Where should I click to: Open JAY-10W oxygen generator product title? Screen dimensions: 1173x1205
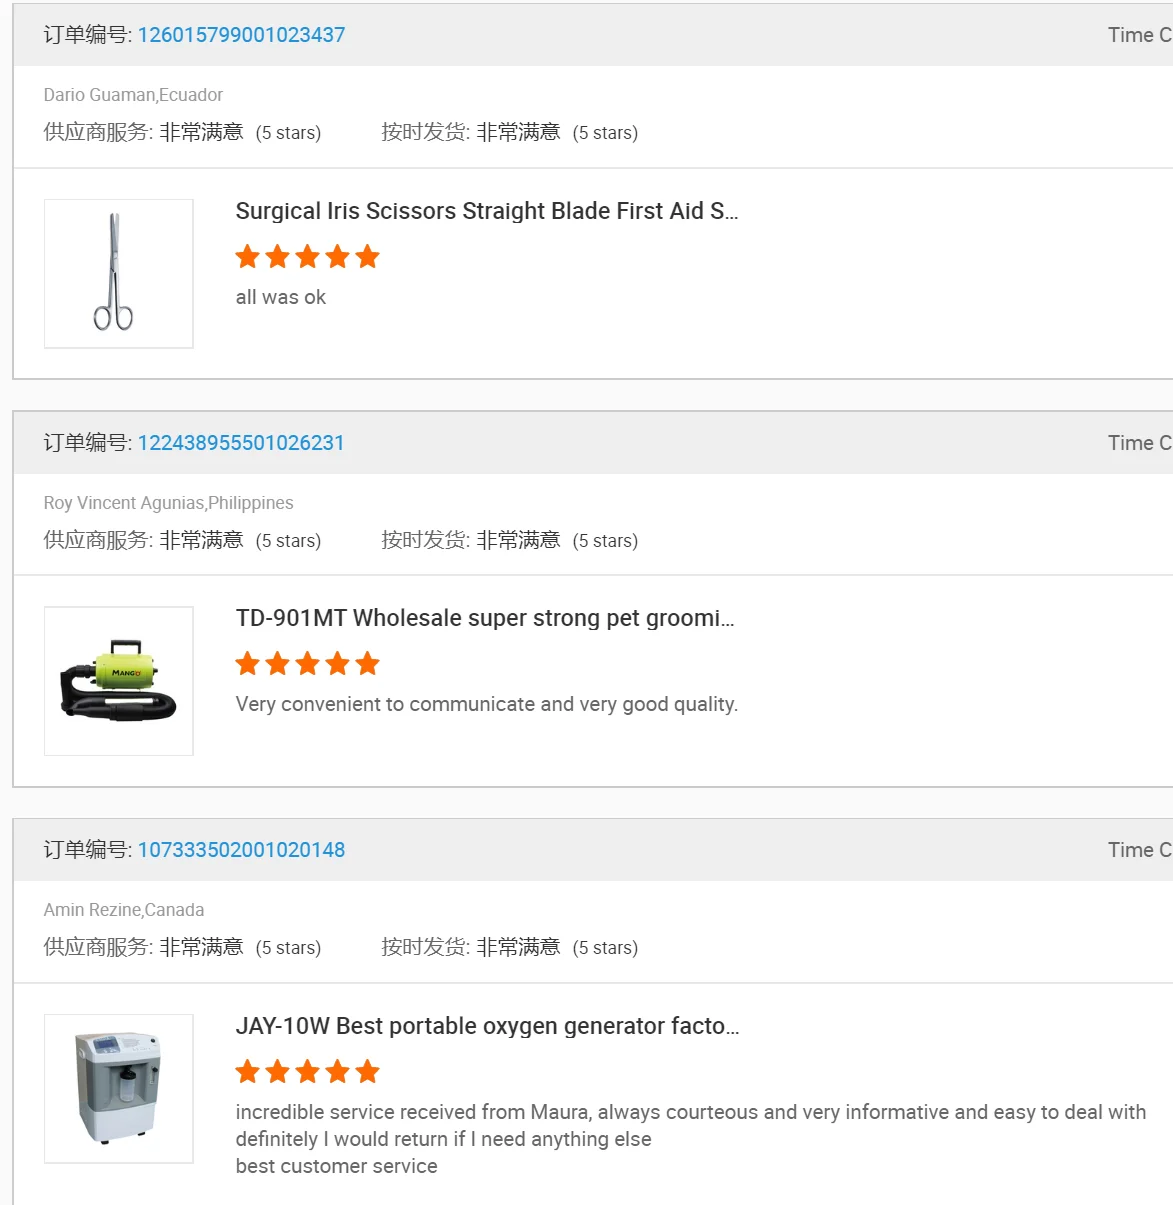(487, 1026)
